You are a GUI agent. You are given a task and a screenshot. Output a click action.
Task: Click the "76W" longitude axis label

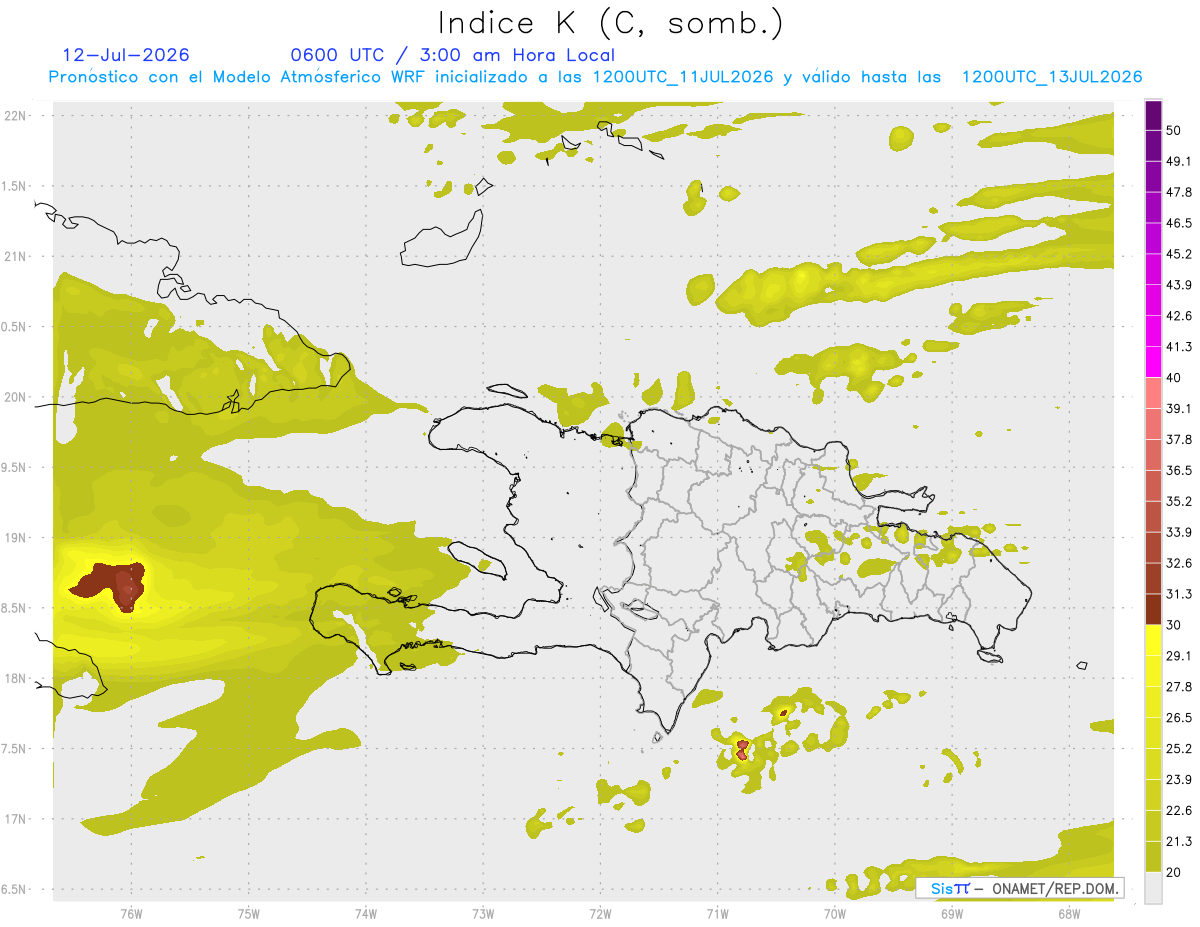(x=131, y=913)
